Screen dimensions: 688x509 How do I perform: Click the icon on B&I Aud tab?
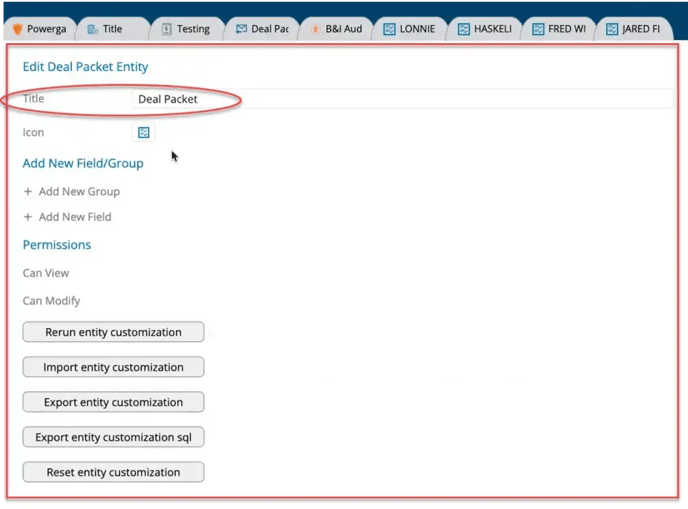tap(315, 29)
